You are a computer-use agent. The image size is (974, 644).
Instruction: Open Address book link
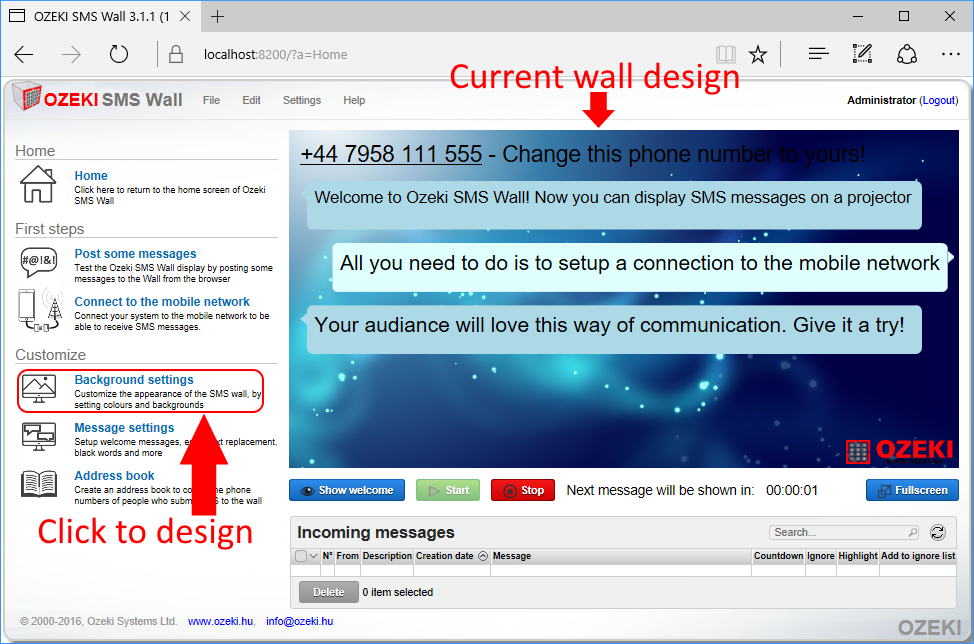[114, 476]
